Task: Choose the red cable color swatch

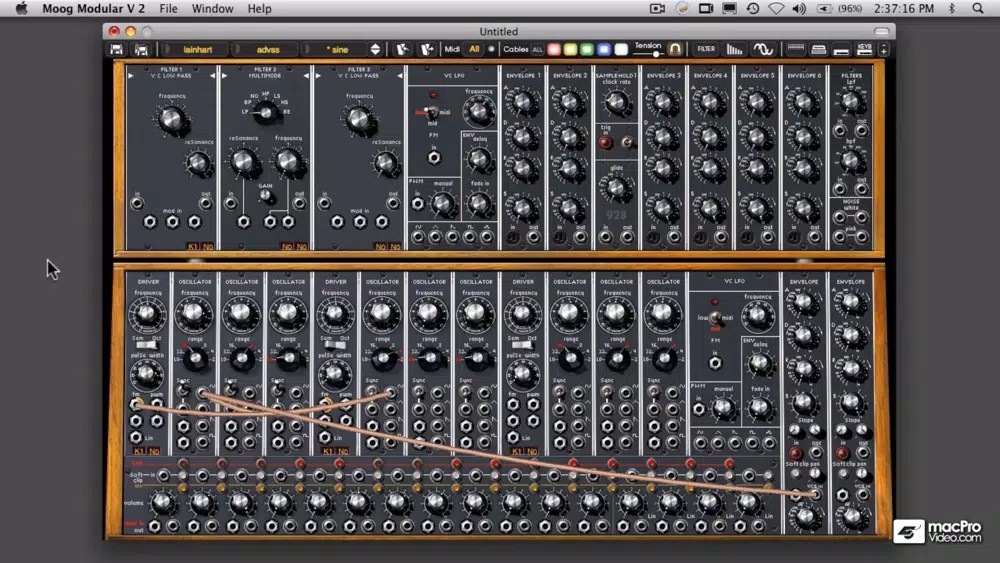Action: pyautogui.click(x=554, y=49)
